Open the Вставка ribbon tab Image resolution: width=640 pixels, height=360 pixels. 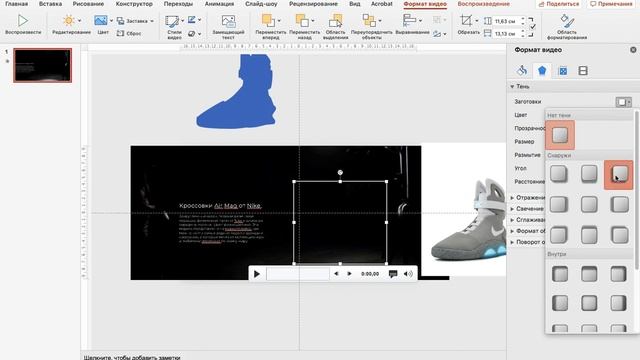click(x=50, y=4)
